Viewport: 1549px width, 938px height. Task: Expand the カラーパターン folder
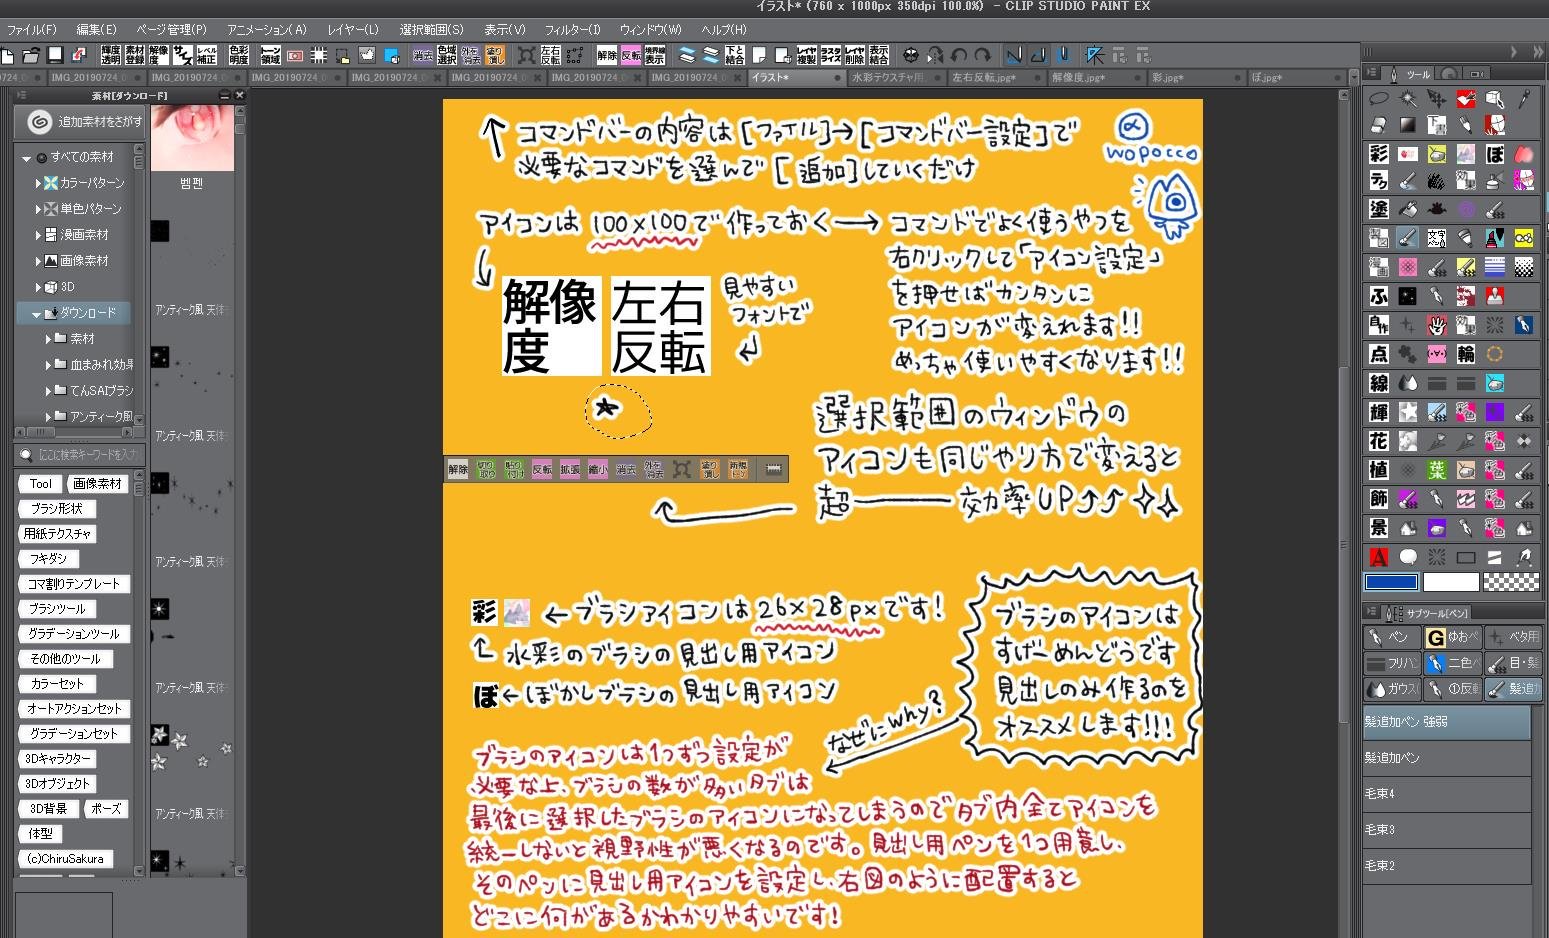[38, 183]
